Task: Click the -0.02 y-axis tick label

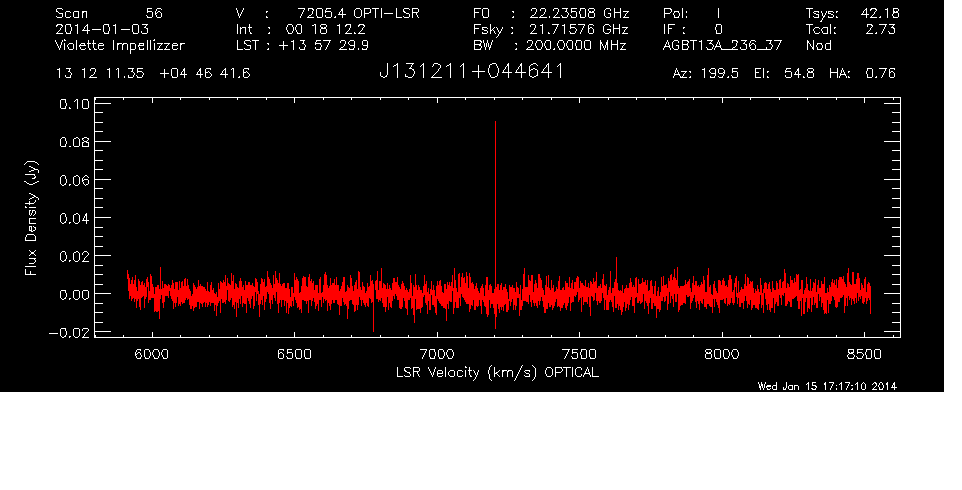Action: [x=68, y=332]
